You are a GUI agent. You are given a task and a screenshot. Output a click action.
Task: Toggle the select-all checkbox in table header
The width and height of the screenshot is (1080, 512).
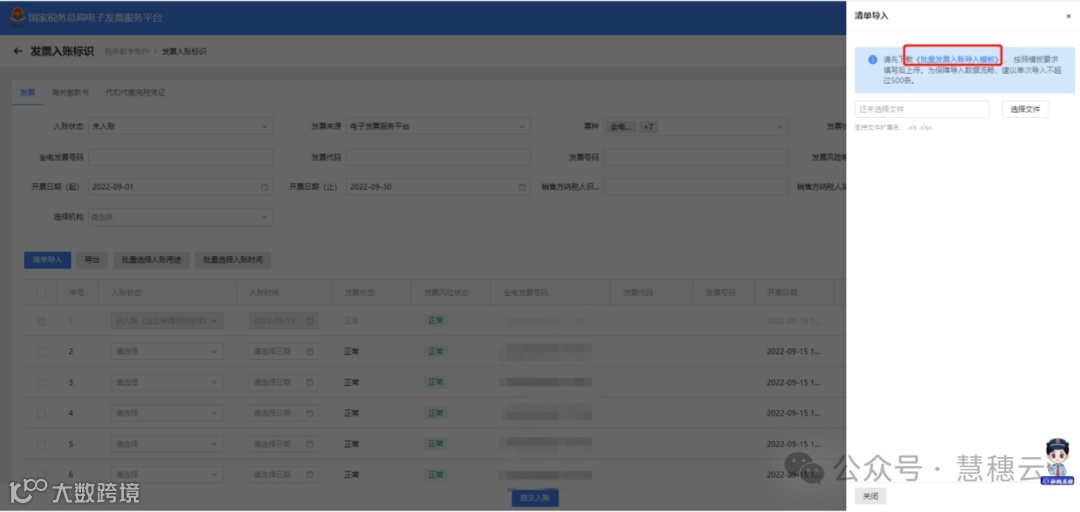tap(41, 292)
